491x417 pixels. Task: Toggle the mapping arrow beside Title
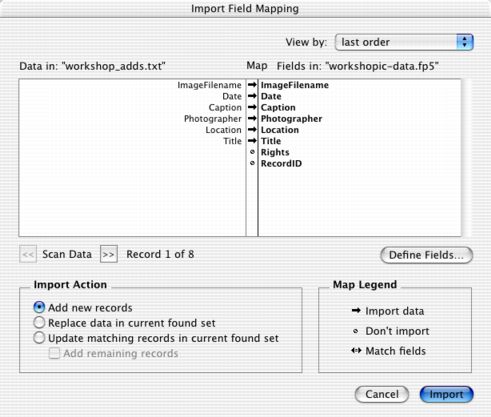(x=252, y=141)
